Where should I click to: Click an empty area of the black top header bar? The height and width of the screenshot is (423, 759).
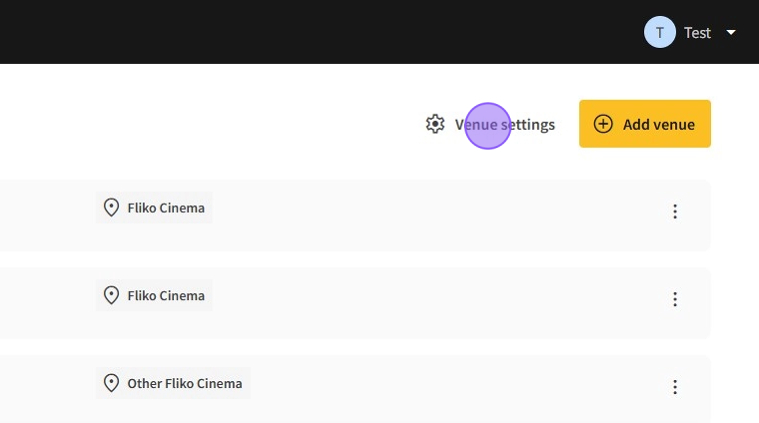tap(300, 32)
